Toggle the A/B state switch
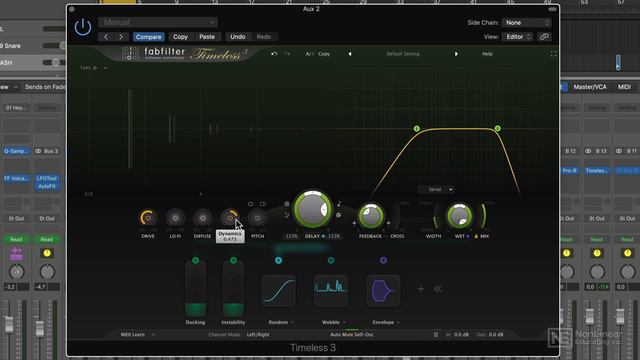 tap(309, 54)
